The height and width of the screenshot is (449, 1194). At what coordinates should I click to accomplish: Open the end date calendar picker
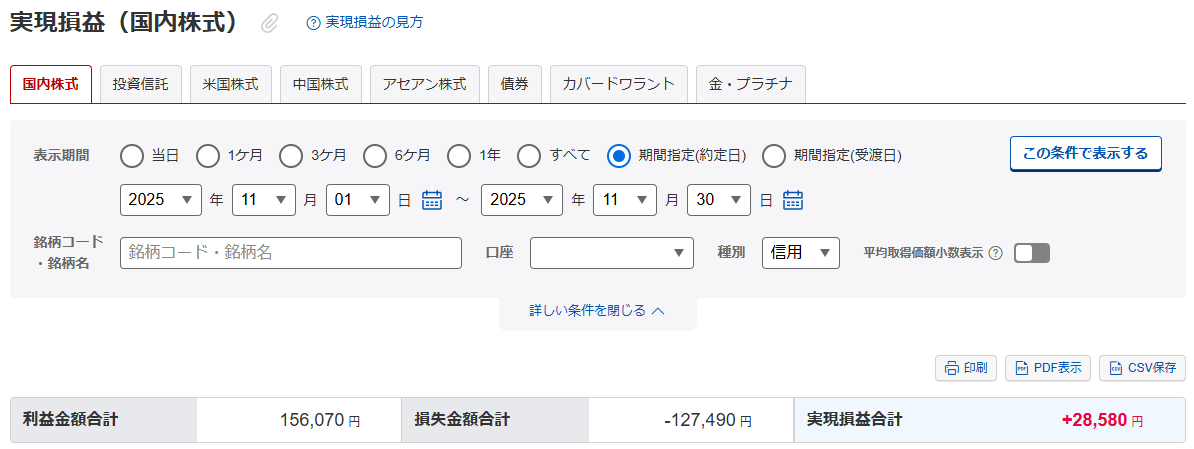click(793, 200)
